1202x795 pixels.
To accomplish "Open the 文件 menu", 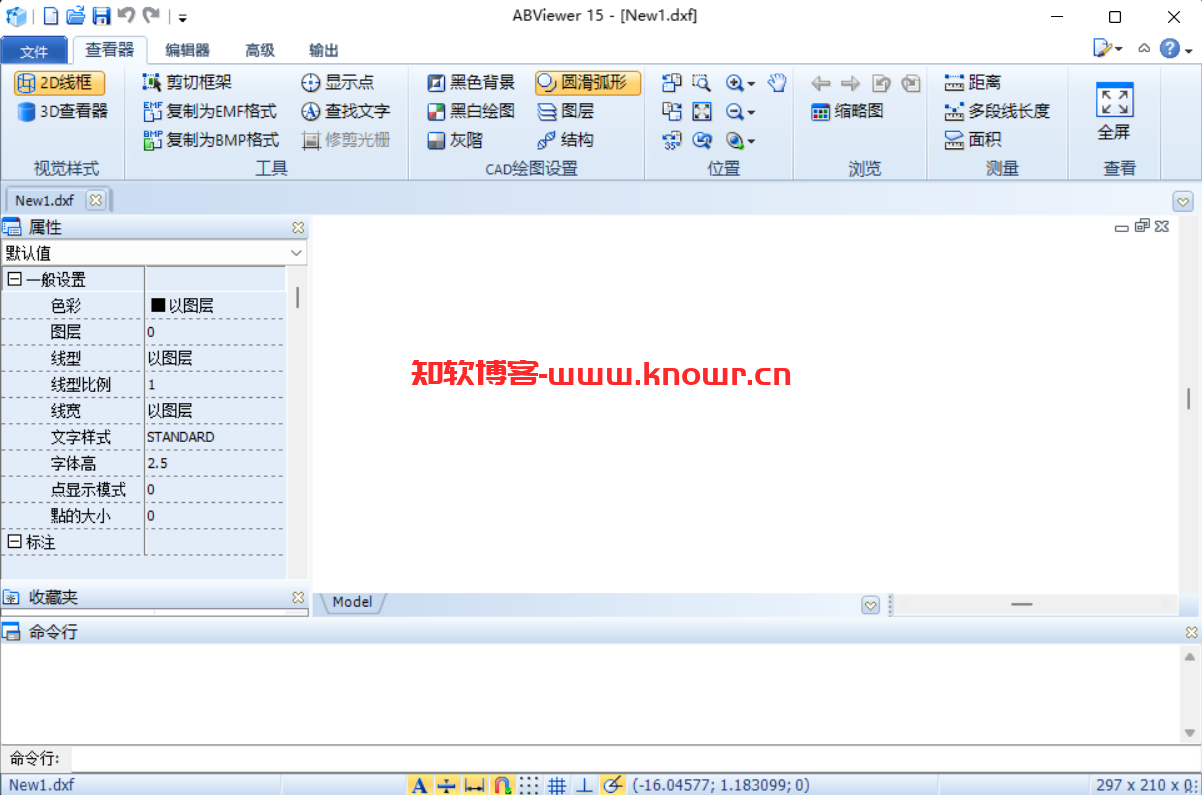I will (34, 51).
